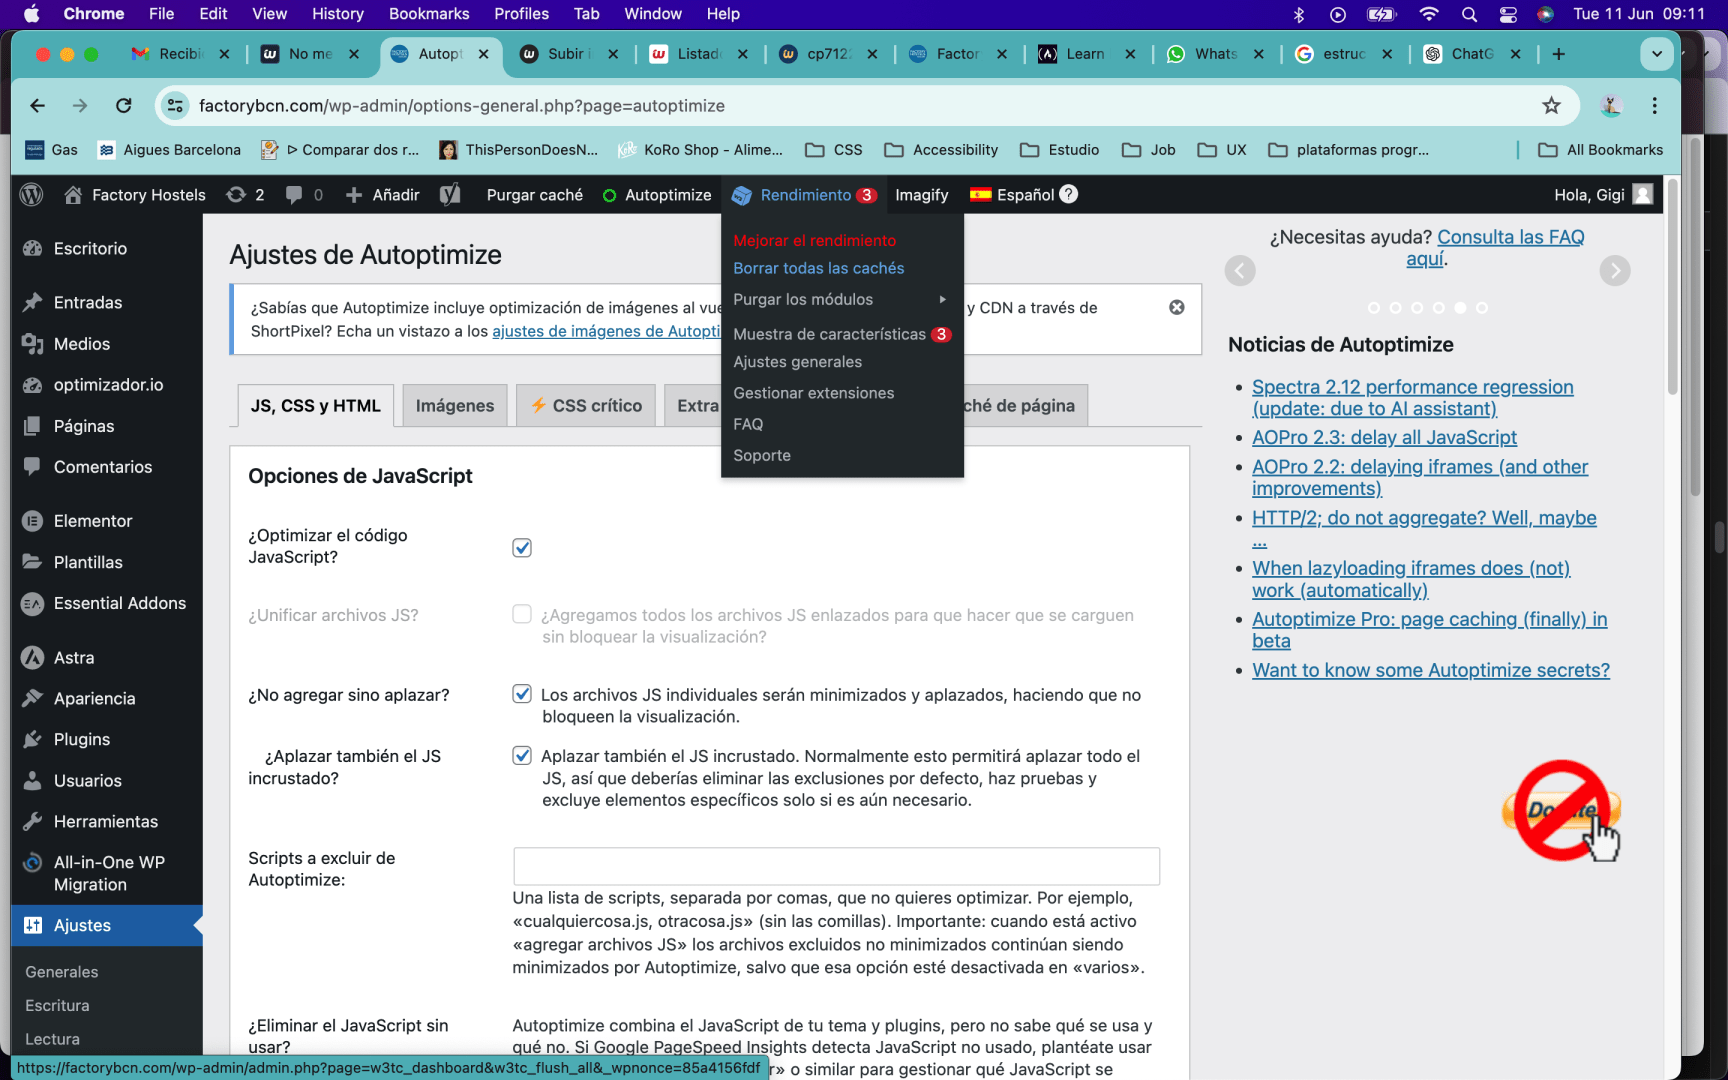The width and height of the screenshot is (1728, 1080).
Task: Open the updates icon showing 2
Action: pos(245,195)
